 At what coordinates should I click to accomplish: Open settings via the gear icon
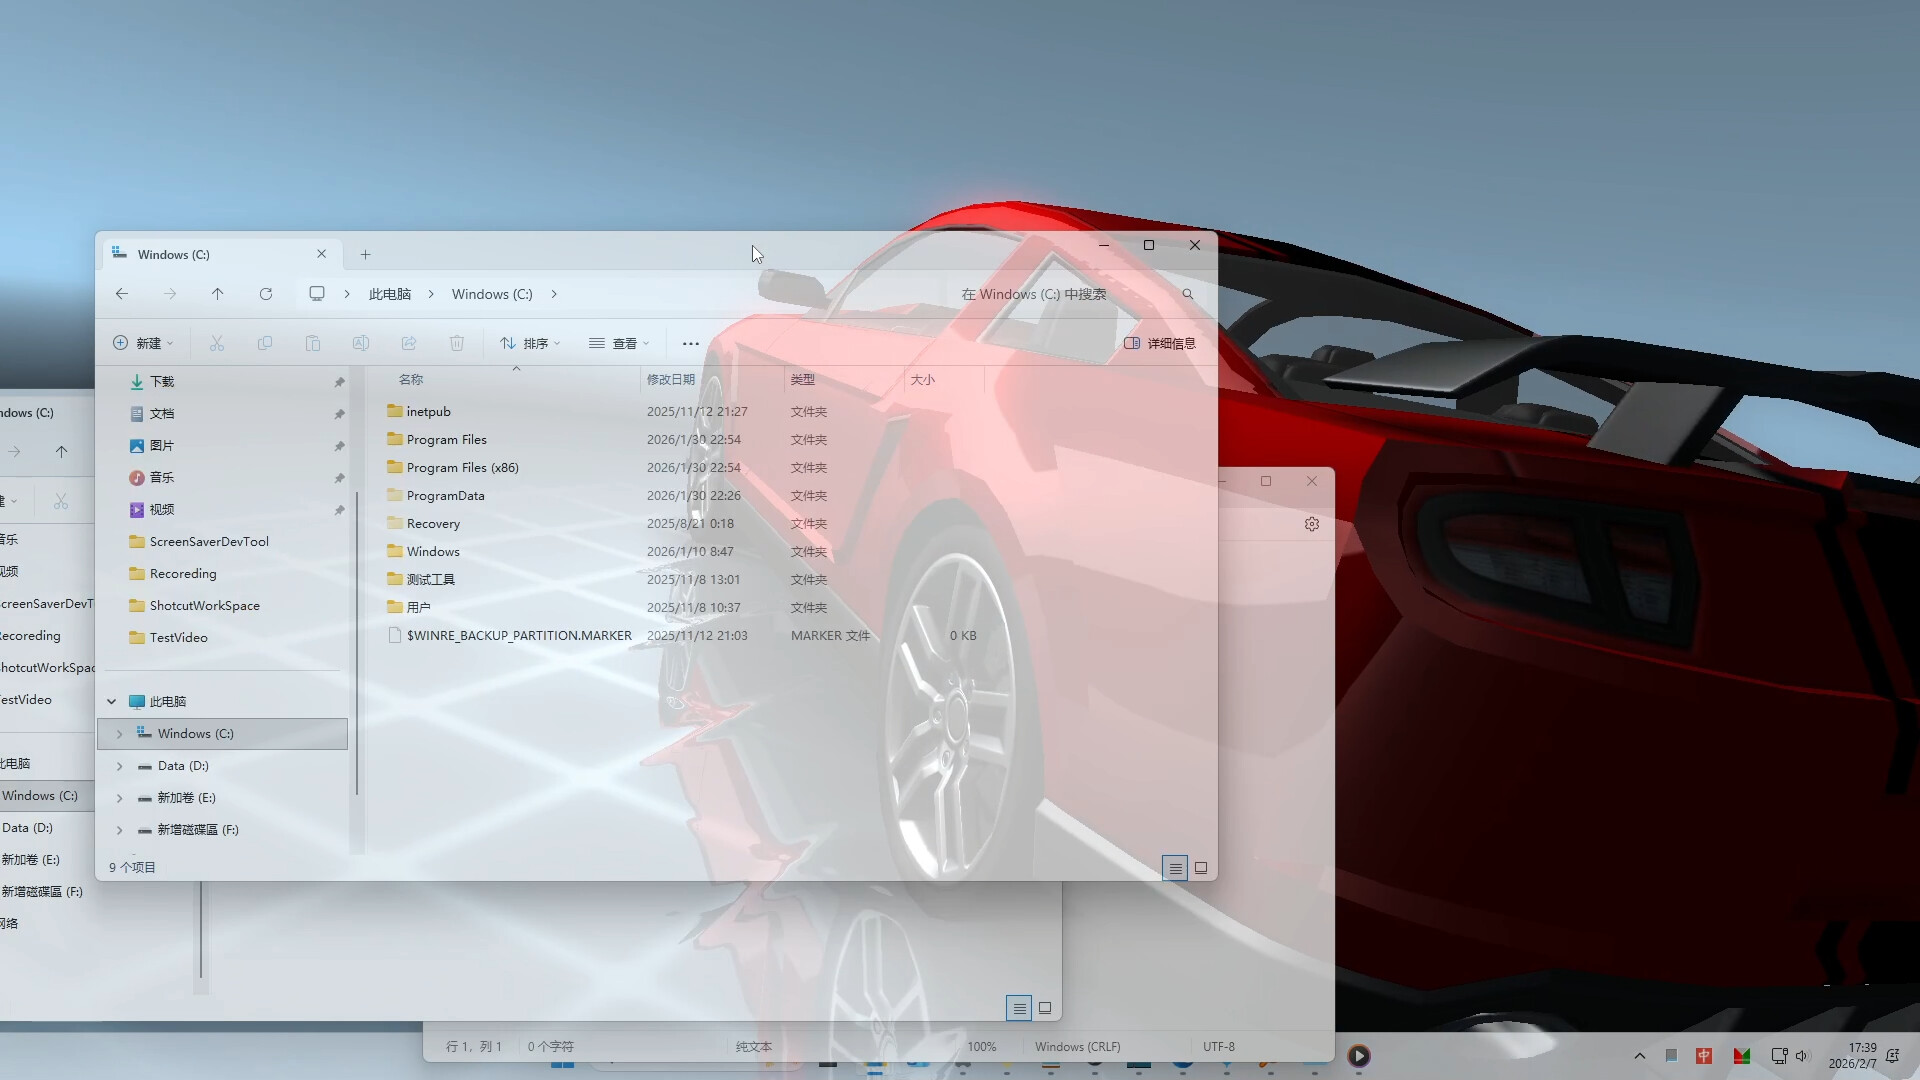tap(1312, 523)
